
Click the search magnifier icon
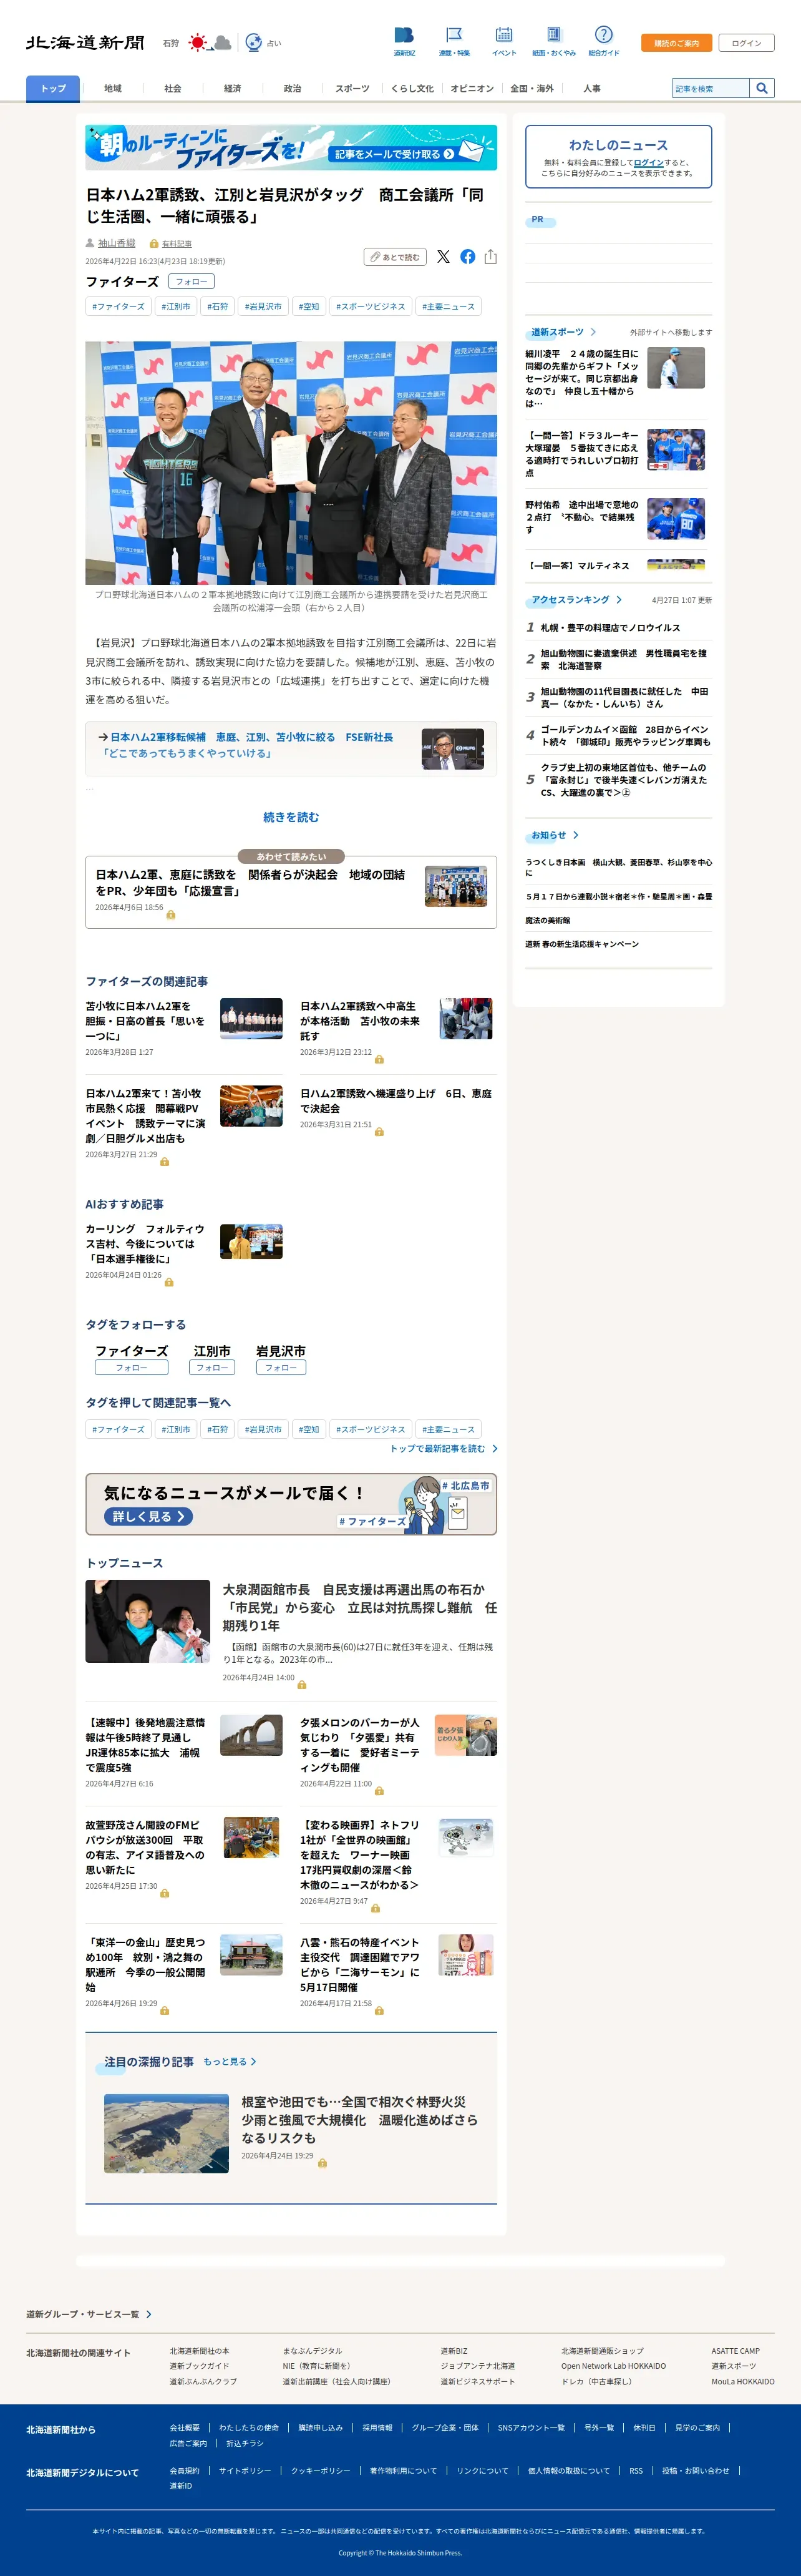[x=762, y=88]
